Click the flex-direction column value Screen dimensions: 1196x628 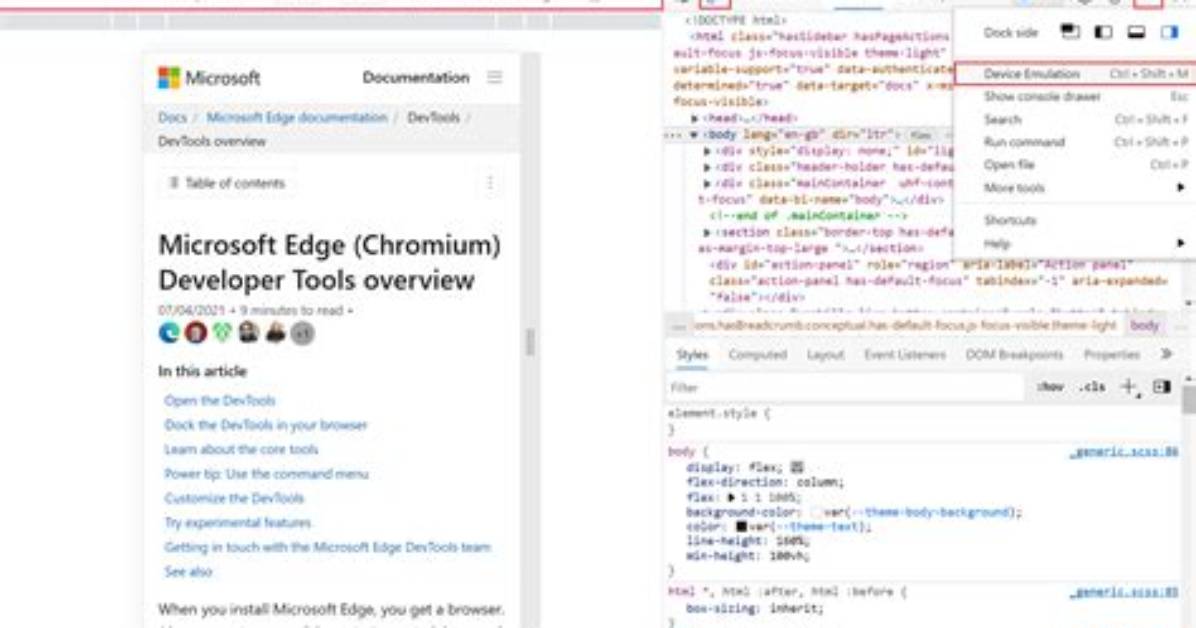point(818,482)
